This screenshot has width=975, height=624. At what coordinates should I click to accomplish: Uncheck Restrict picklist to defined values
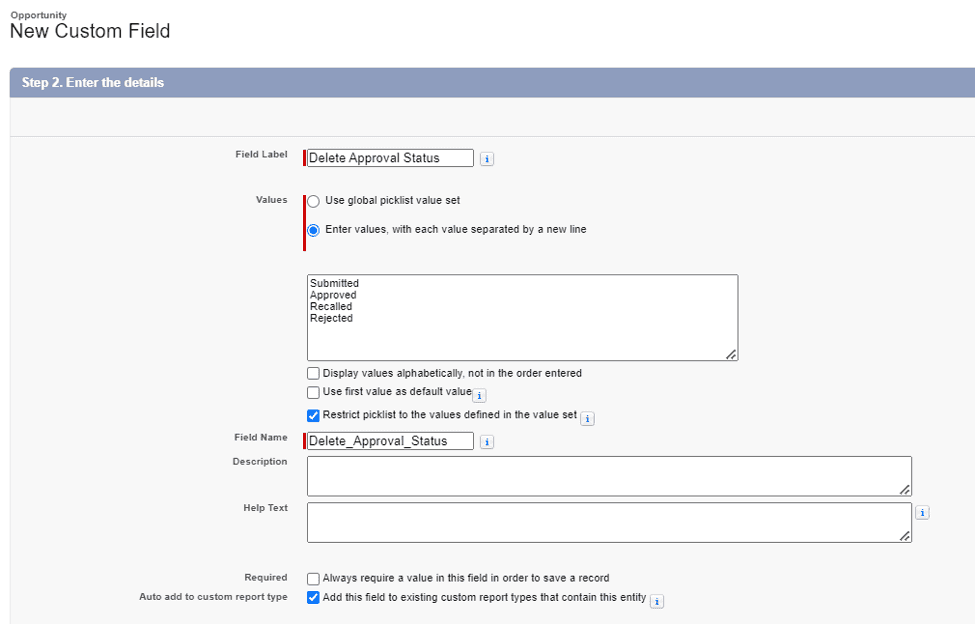coord(313,415)
